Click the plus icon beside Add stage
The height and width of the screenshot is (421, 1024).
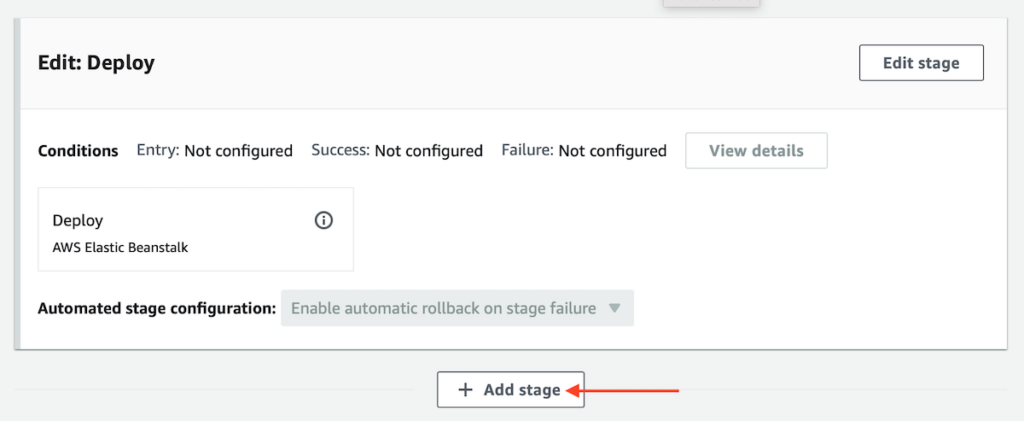465,390
